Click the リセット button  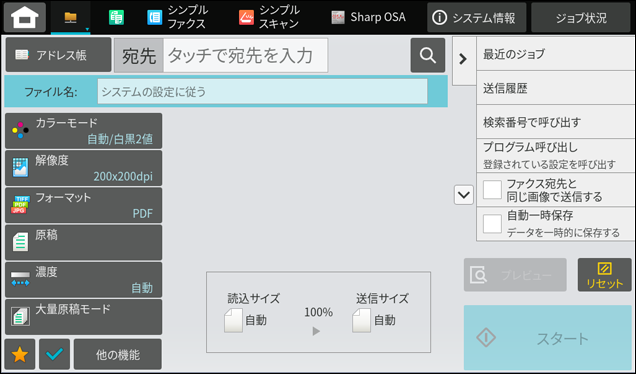[x=604, y=275]
